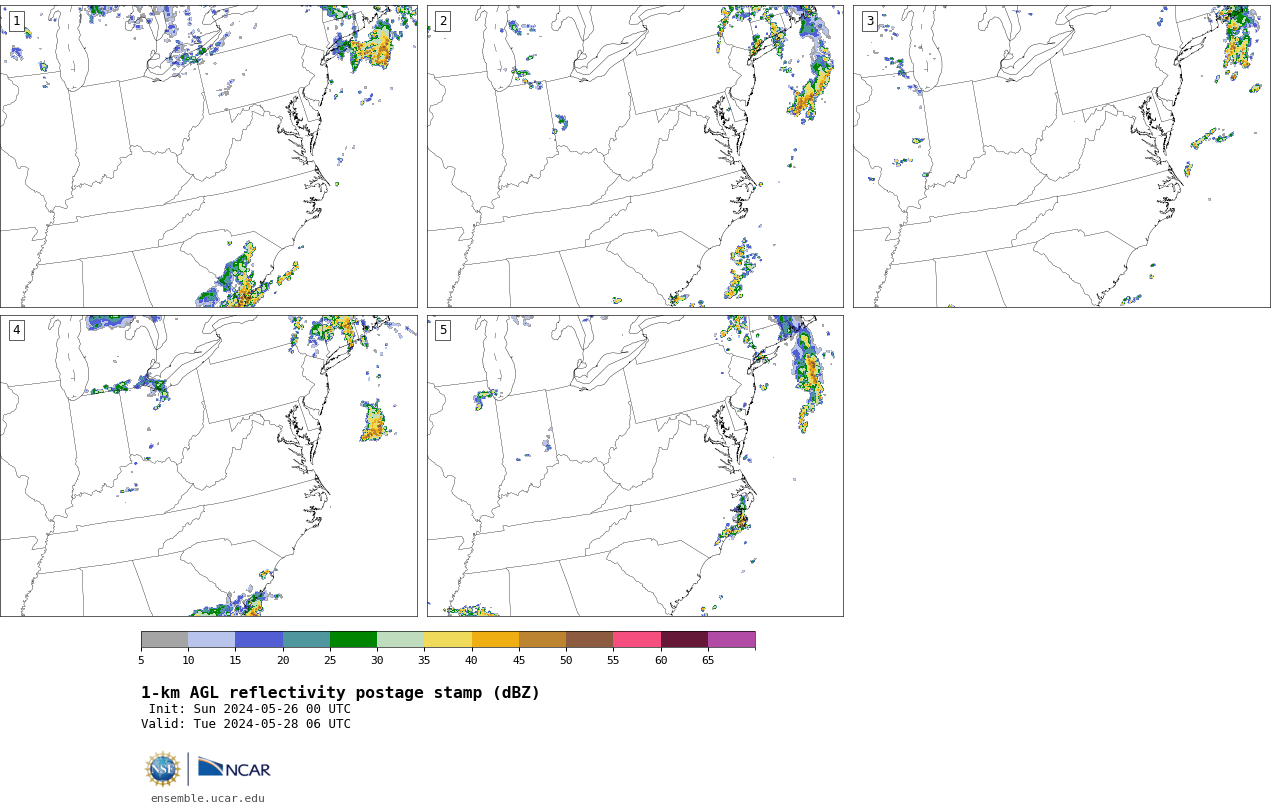Select the dark maroon 60-65 dBZ swatch
Screen dimensions: 1280x809
(x=684, y=640)
